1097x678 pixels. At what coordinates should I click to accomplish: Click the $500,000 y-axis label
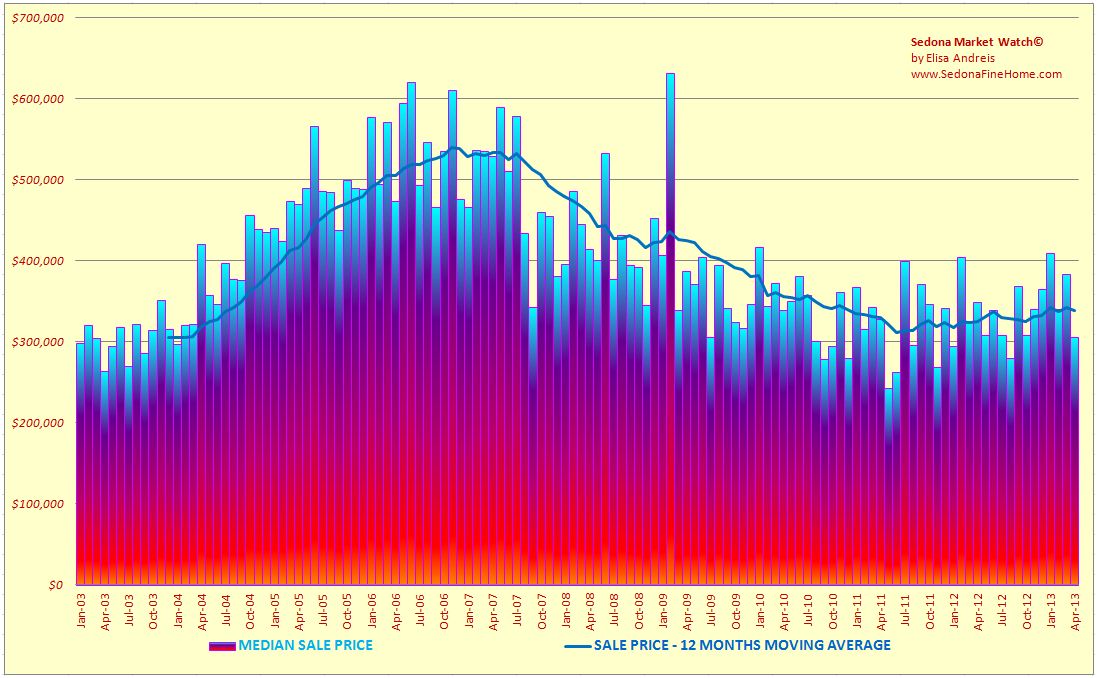[x=38, y=180]
